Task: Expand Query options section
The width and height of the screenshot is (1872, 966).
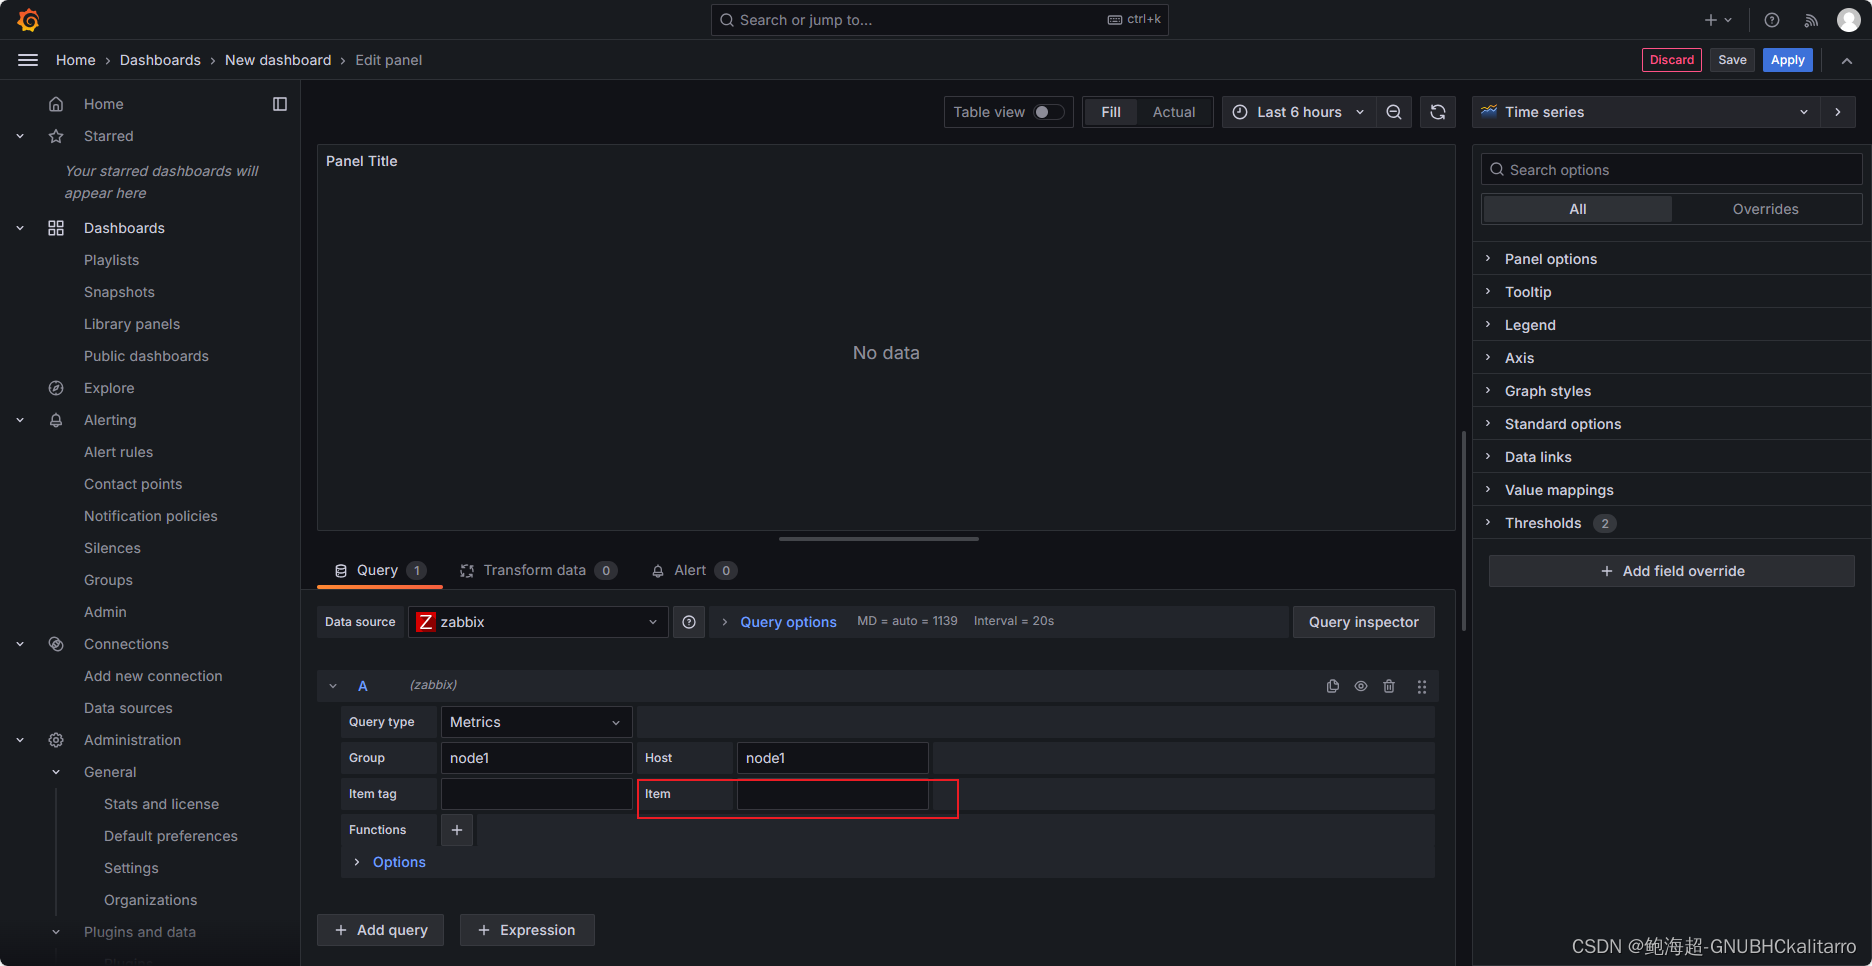Action: click(x=788, y=622)
